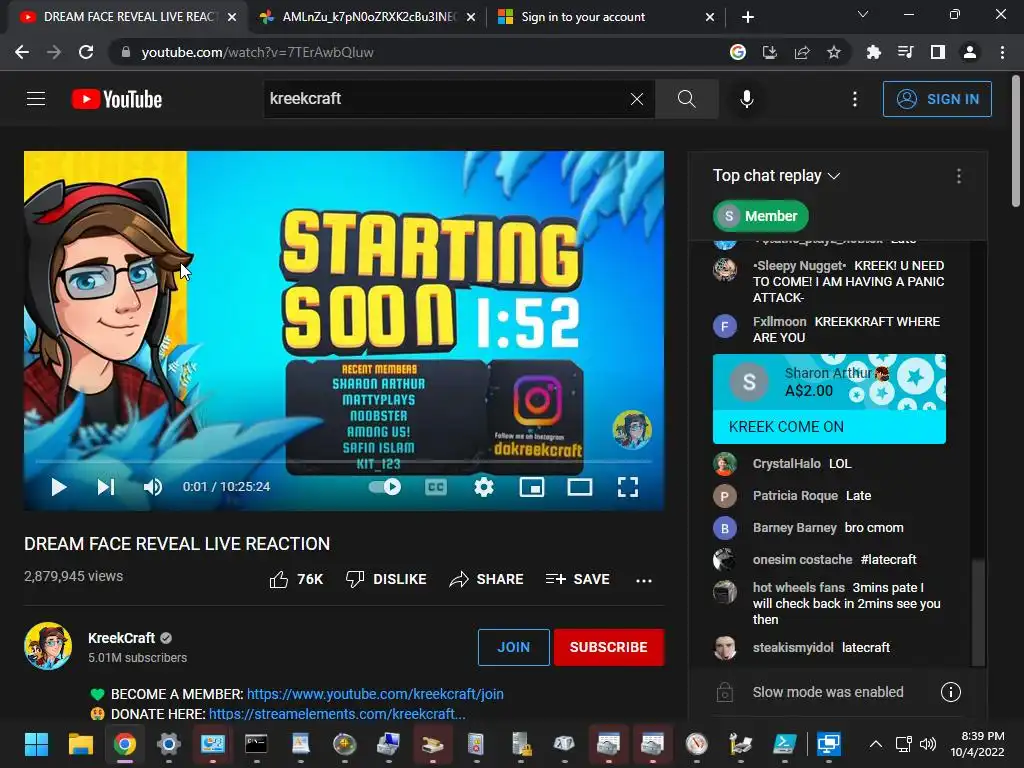Viewport: 1024px width, 768px height.
Task: Share the video
Action: pyautogui.click(x=487, y=579)
